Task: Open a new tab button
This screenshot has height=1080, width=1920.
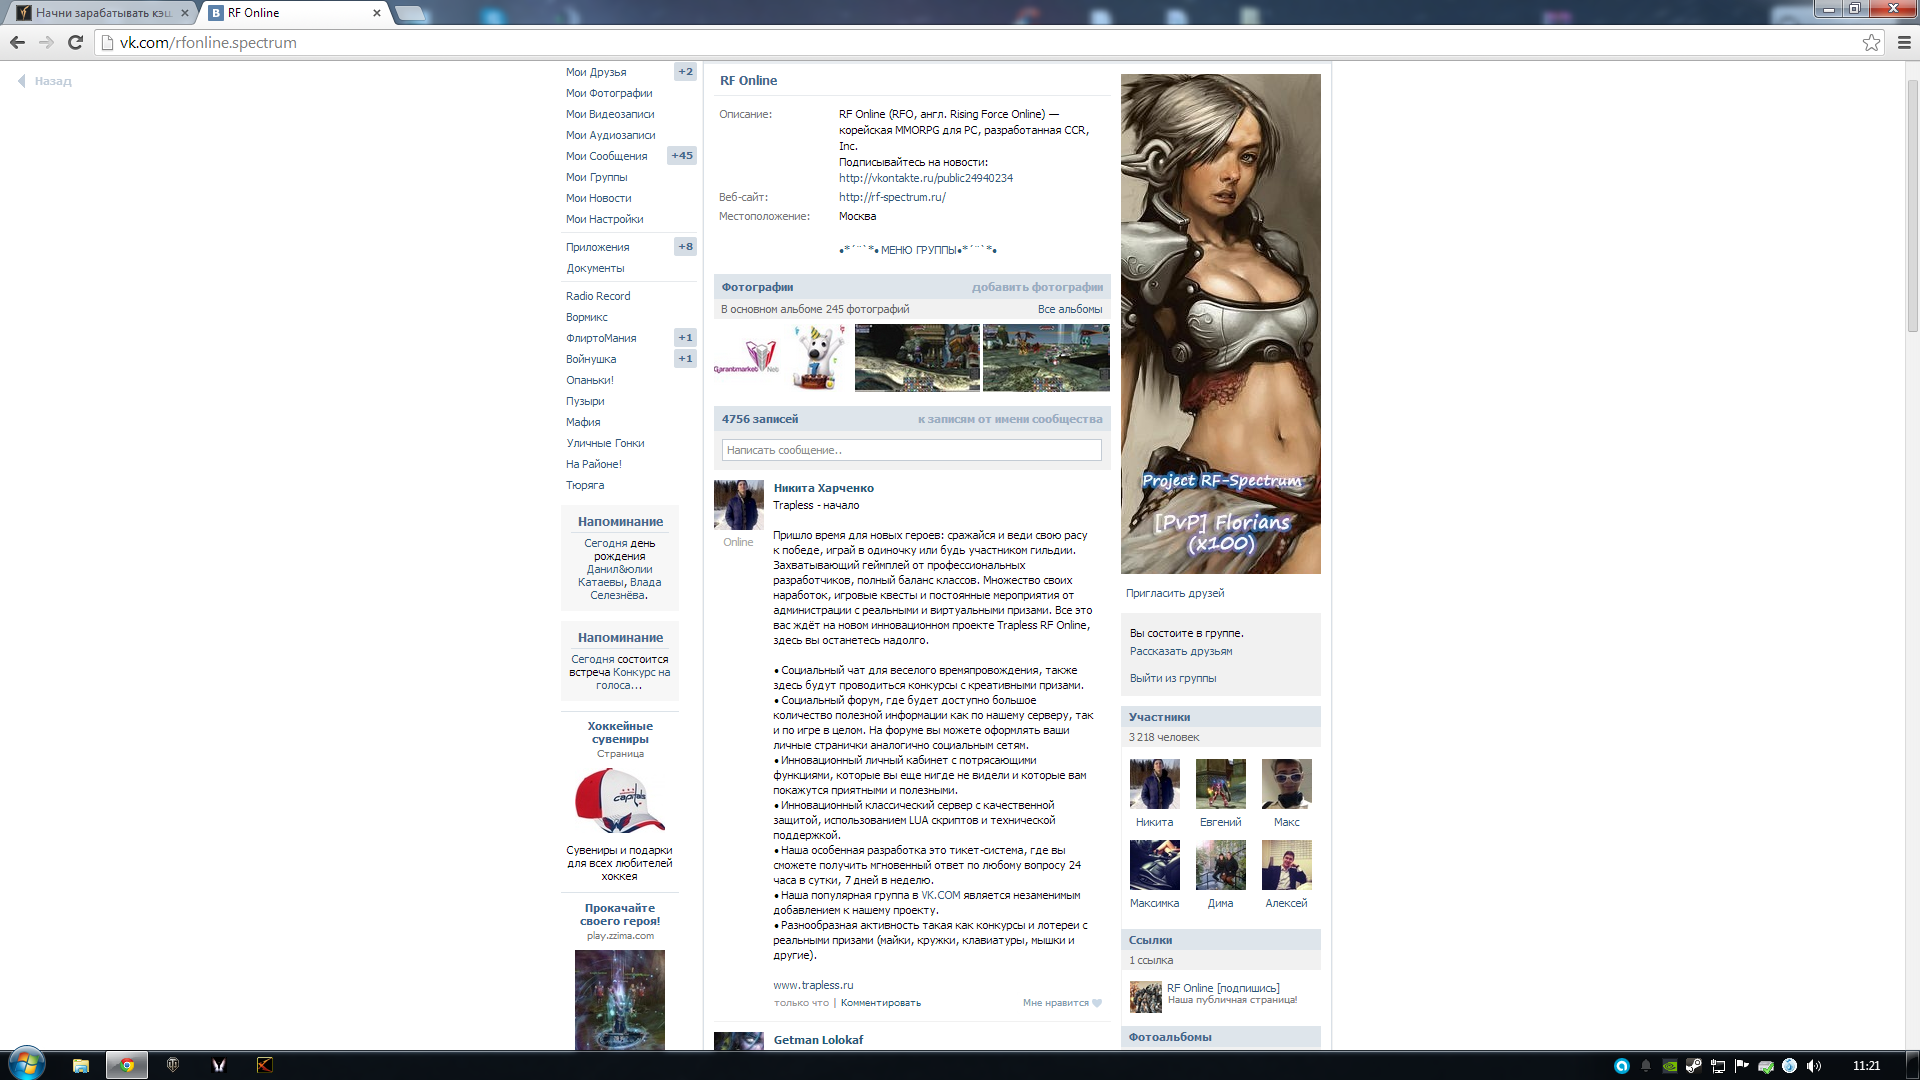Action: click(x=410, y=13)
